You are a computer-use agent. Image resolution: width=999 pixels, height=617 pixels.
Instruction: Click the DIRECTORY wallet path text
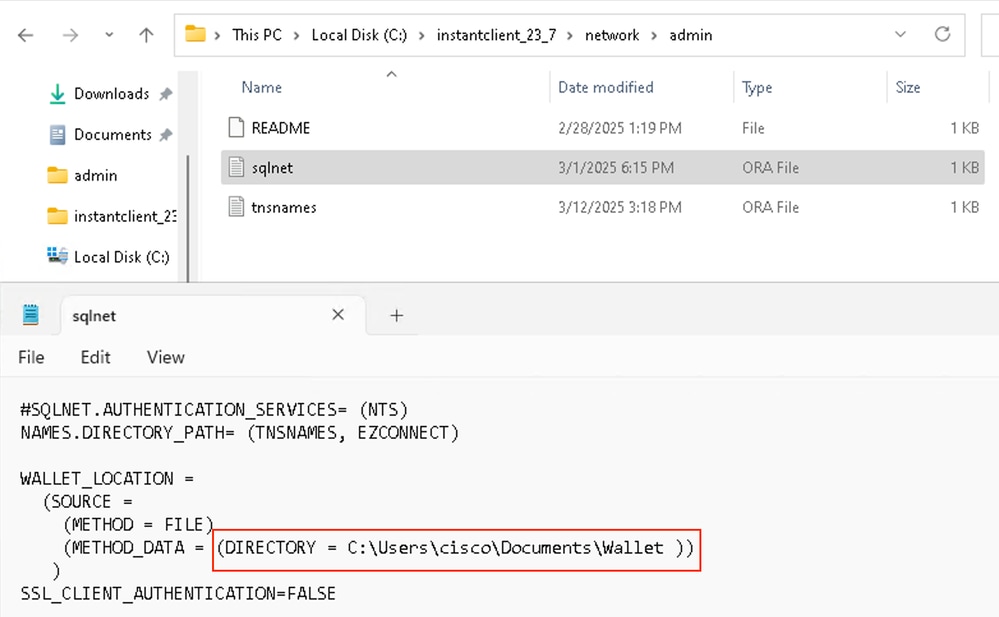coord(456,548)
